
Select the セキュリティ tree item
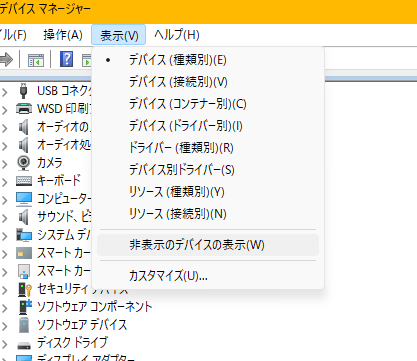[63, 289]
